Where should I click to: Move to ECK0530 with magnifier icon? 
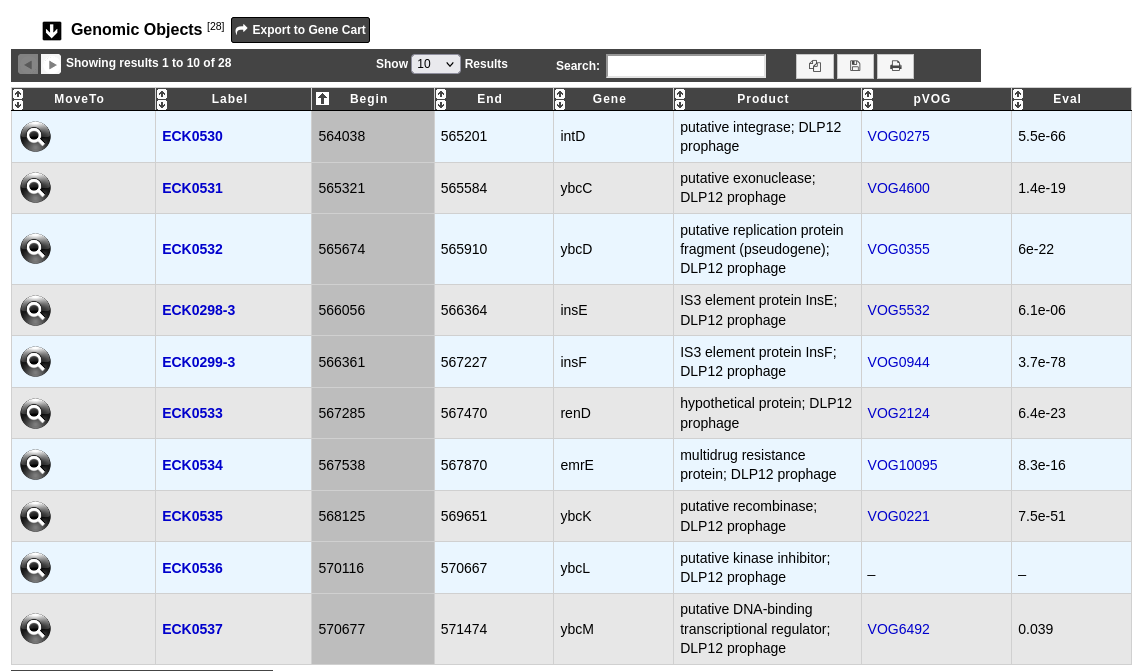(x=35, y=136)
